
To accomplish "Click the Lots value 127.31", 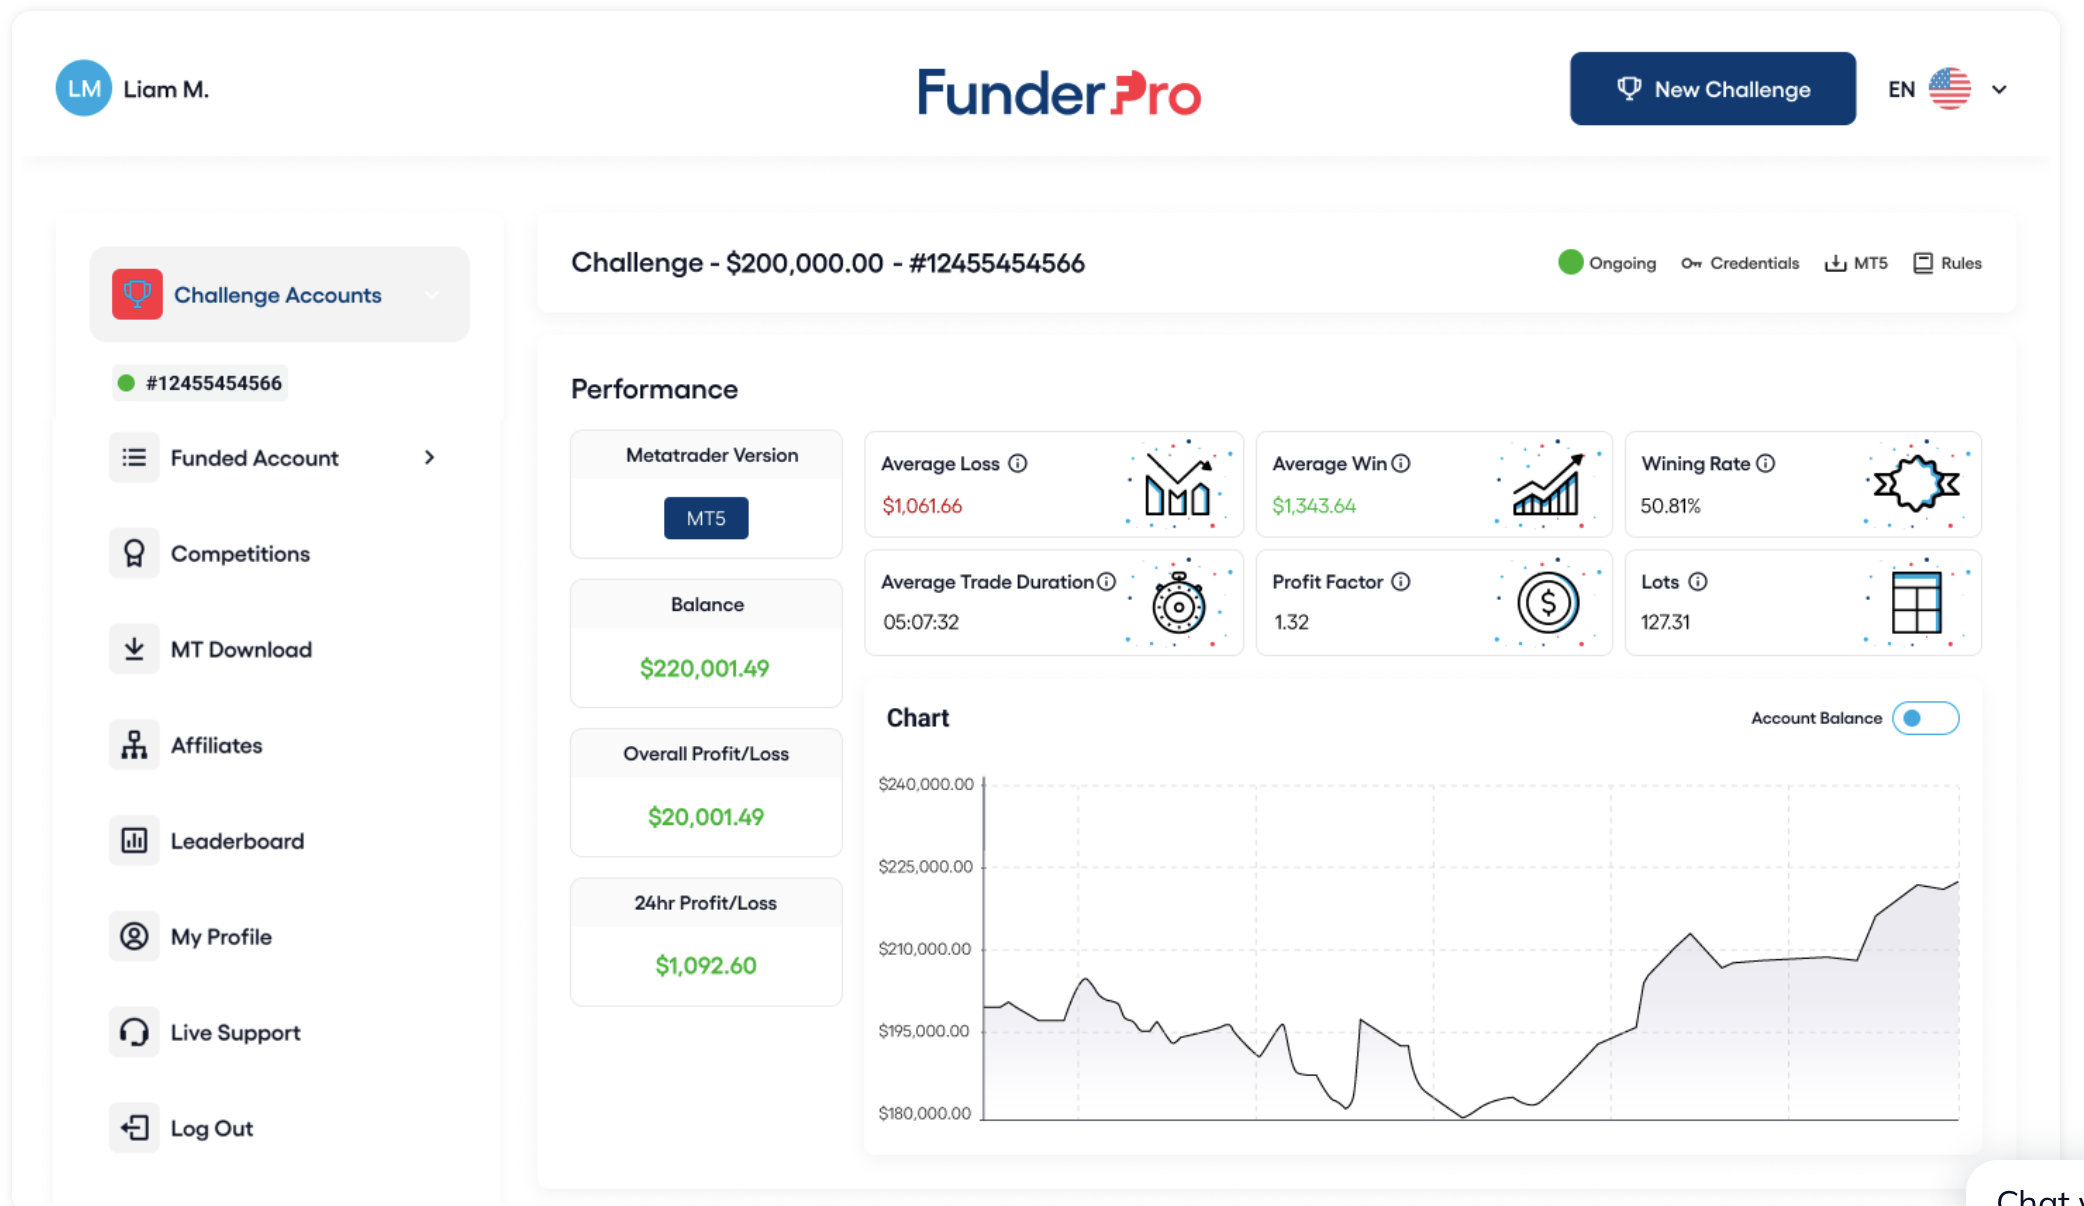I will click(1665, 622).
